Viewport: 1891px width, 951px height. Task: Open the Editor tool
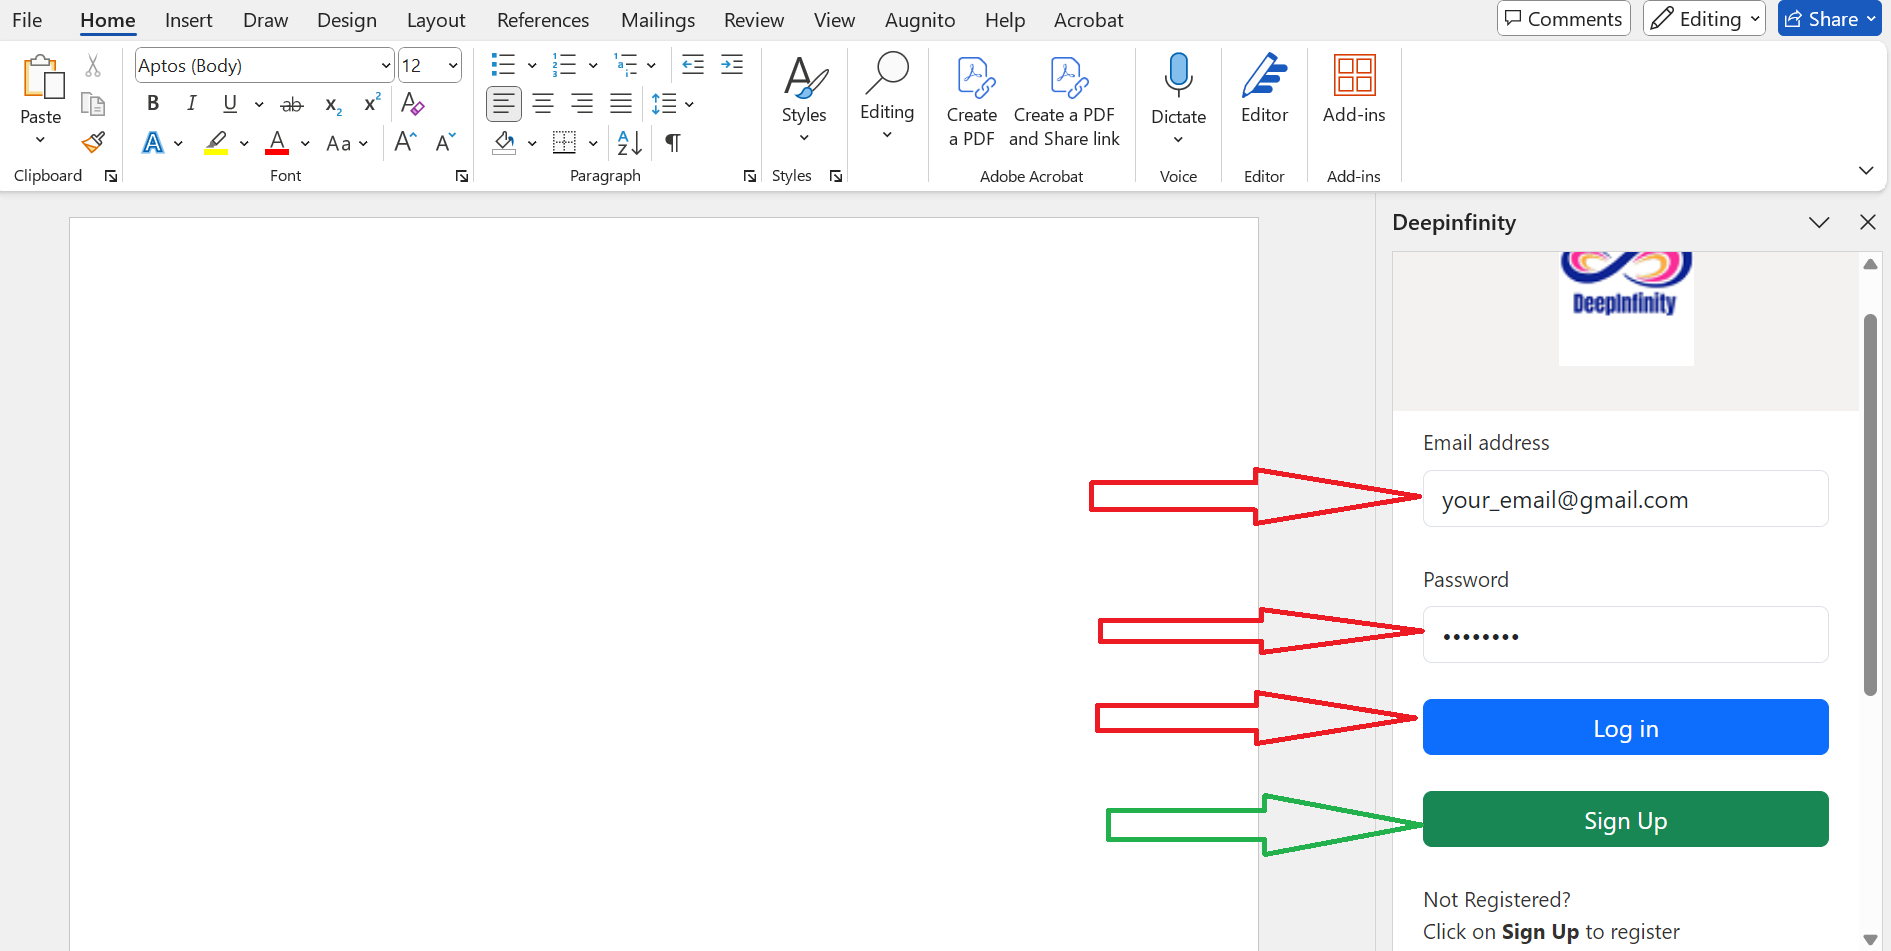tap(1264, 89)
